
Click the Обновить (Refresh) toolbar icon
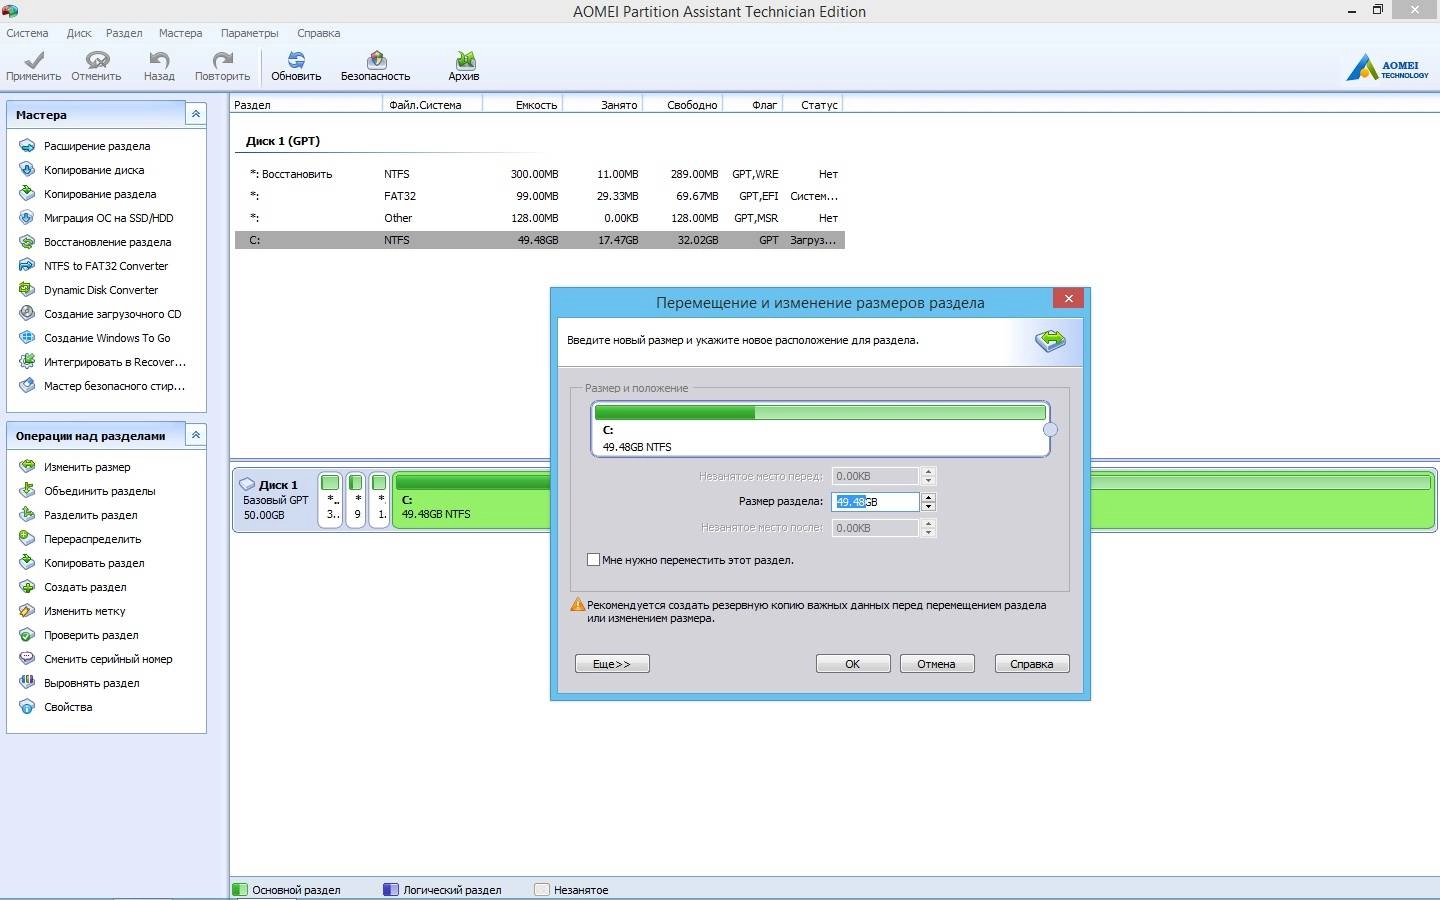[296, 66]
